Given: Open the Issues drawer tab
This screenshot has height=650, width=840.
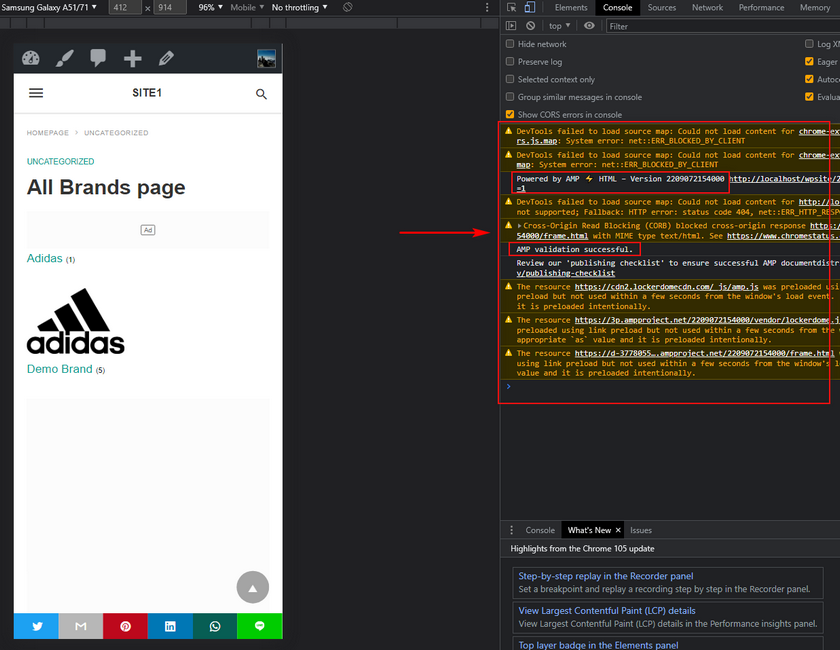Looking at the screenshot, I should pyautogui.click(x=641, y=530).
